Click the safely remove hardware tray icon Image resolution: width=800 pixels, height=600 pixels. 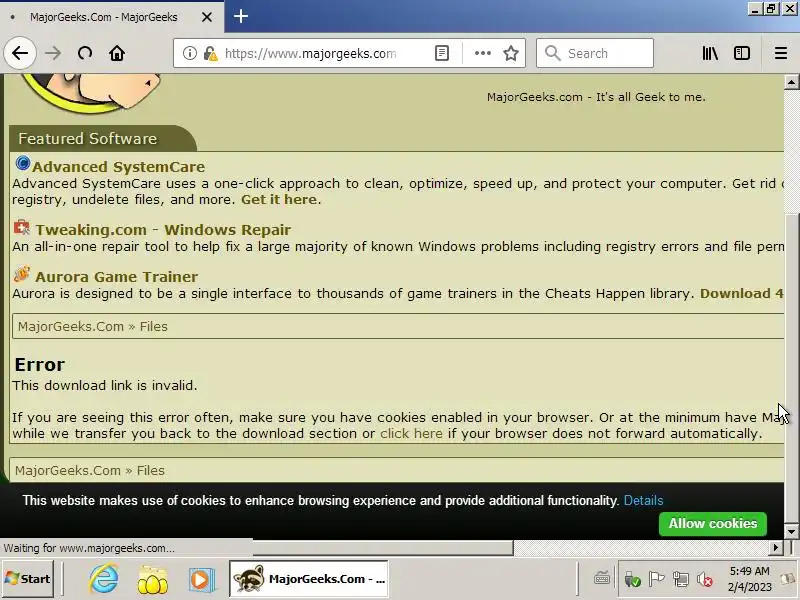632,580
